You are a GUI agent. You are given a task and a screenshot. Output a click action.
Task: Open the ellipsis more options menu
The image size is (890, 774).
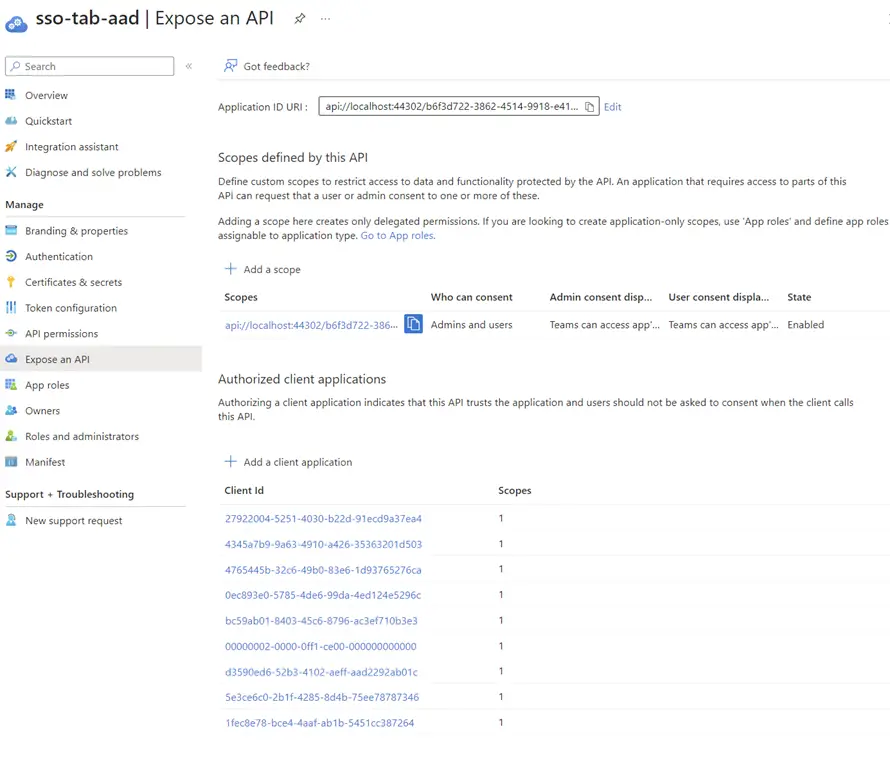tap(325, 19)
